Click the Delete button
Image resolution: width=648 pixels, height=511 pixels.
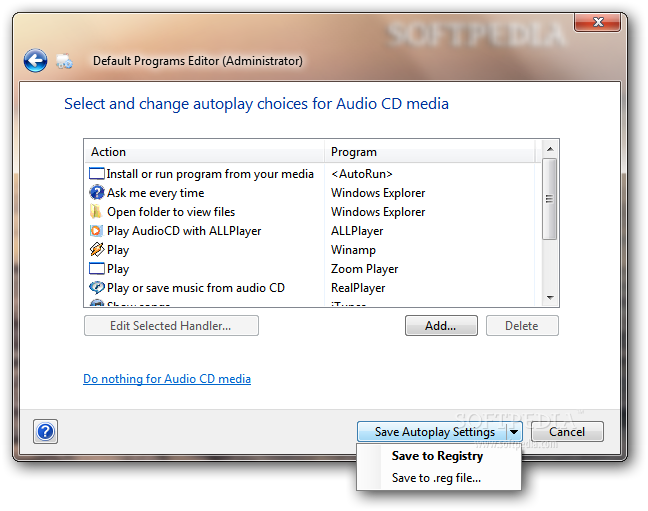point(522,326)
